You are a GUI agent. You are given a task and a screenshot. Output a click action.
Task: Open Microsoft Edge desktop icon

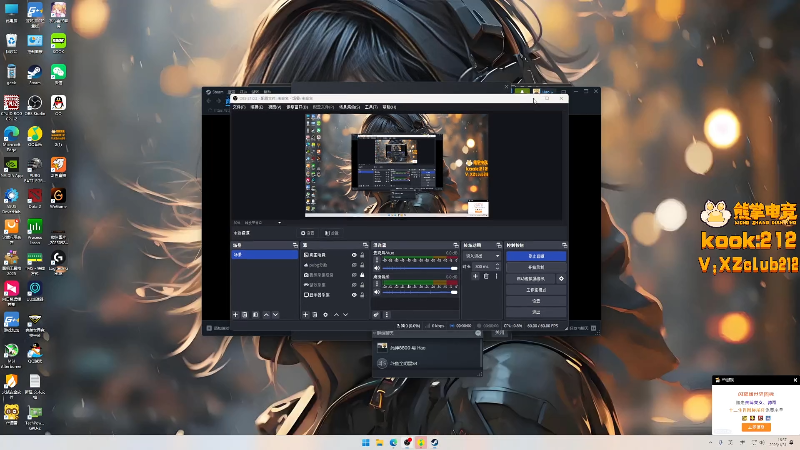coord(11,135)
